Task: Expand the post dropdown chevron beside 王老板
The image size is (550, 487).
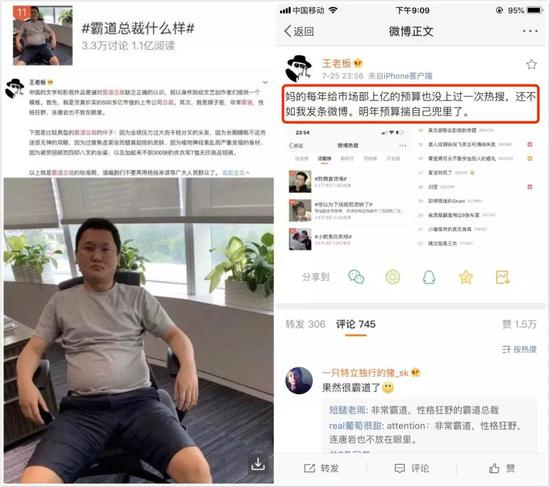Action: point(266,82)
